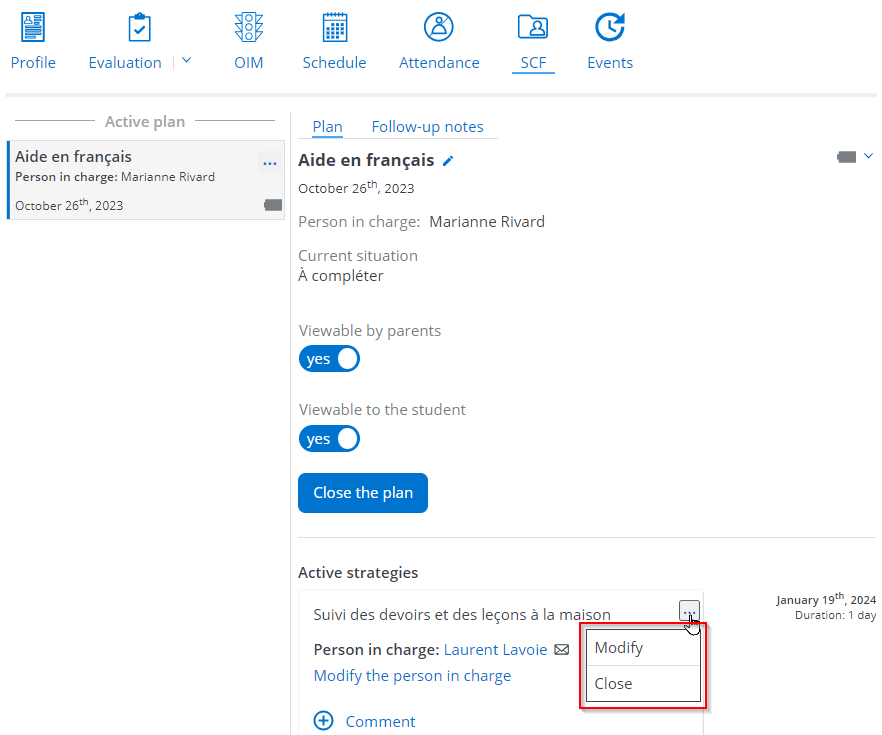Expand the chevron at plan's top right
This screenshot has height=735, width=882.
coord(868,156)
